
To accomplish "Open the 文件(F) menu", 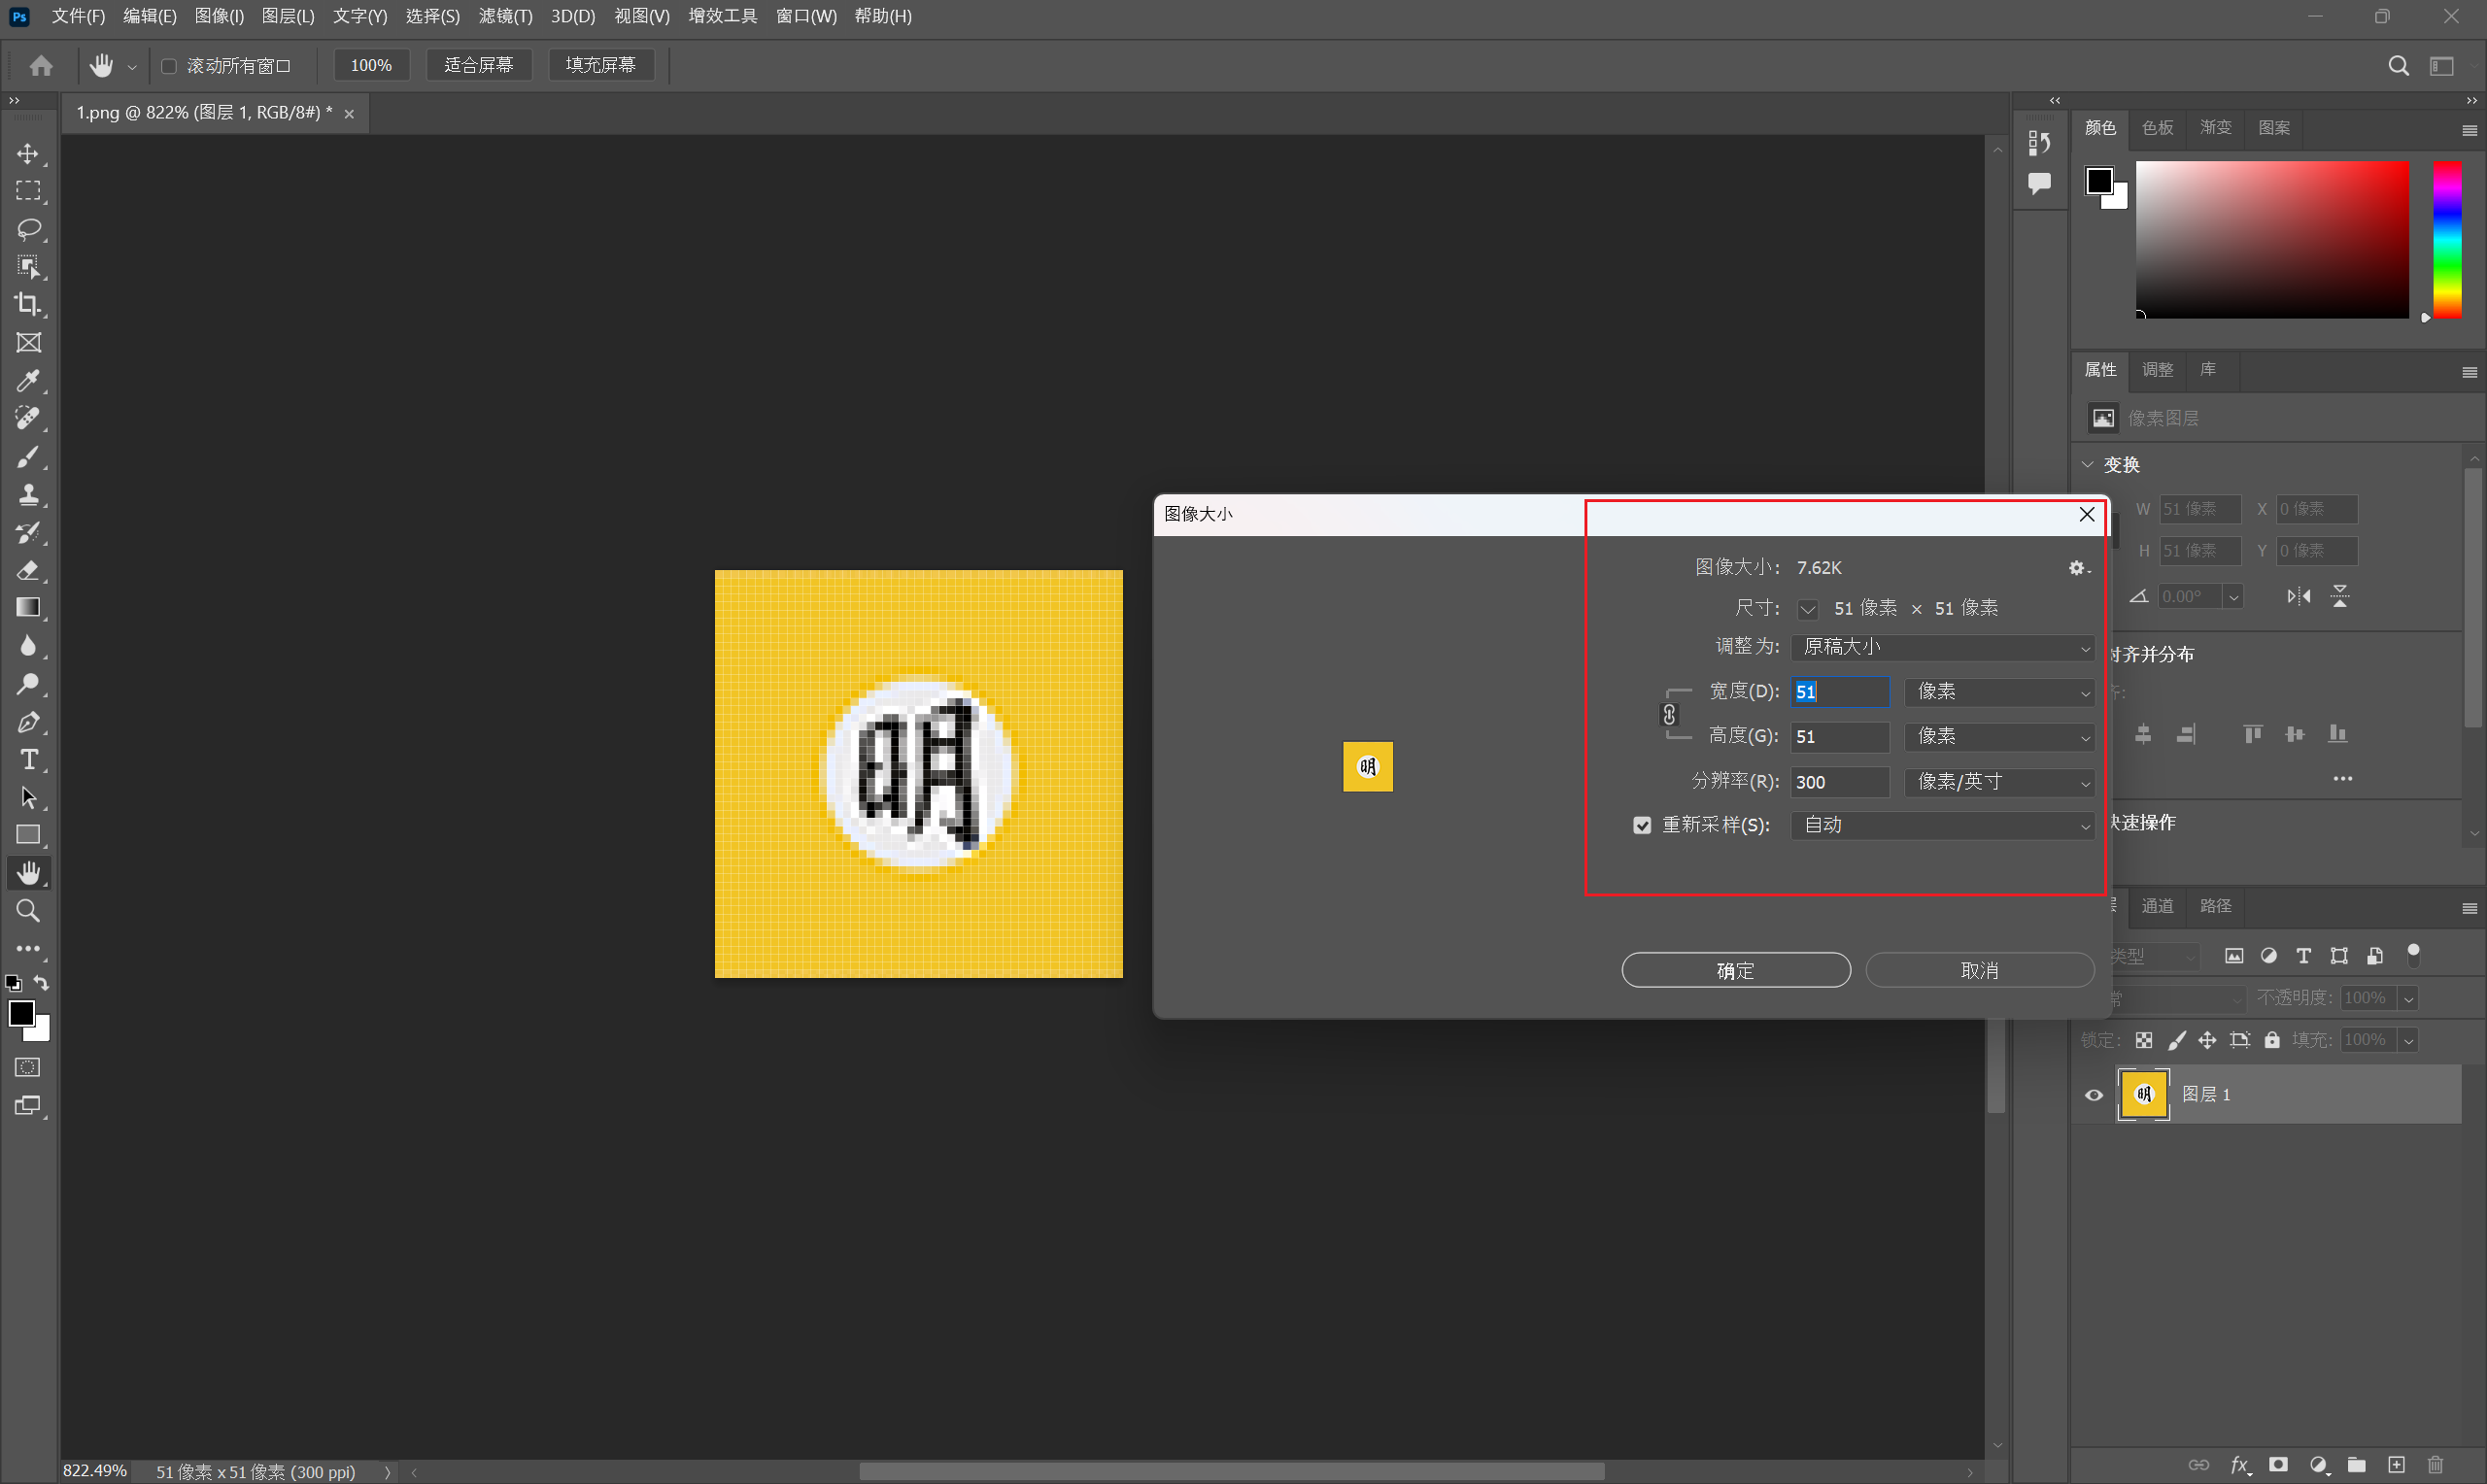I will click(78, 16).
